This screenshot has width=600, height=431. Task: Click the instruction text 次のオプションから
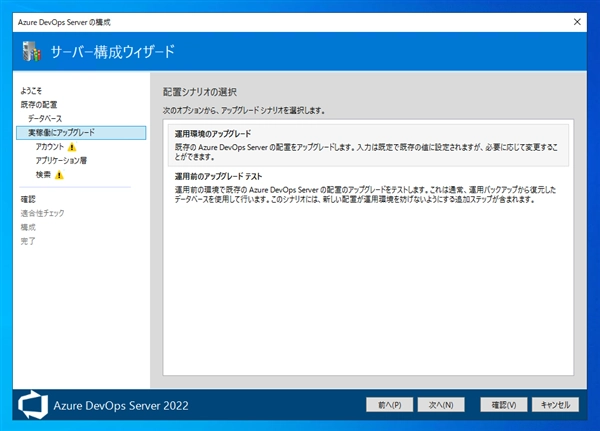pos(244,111)
